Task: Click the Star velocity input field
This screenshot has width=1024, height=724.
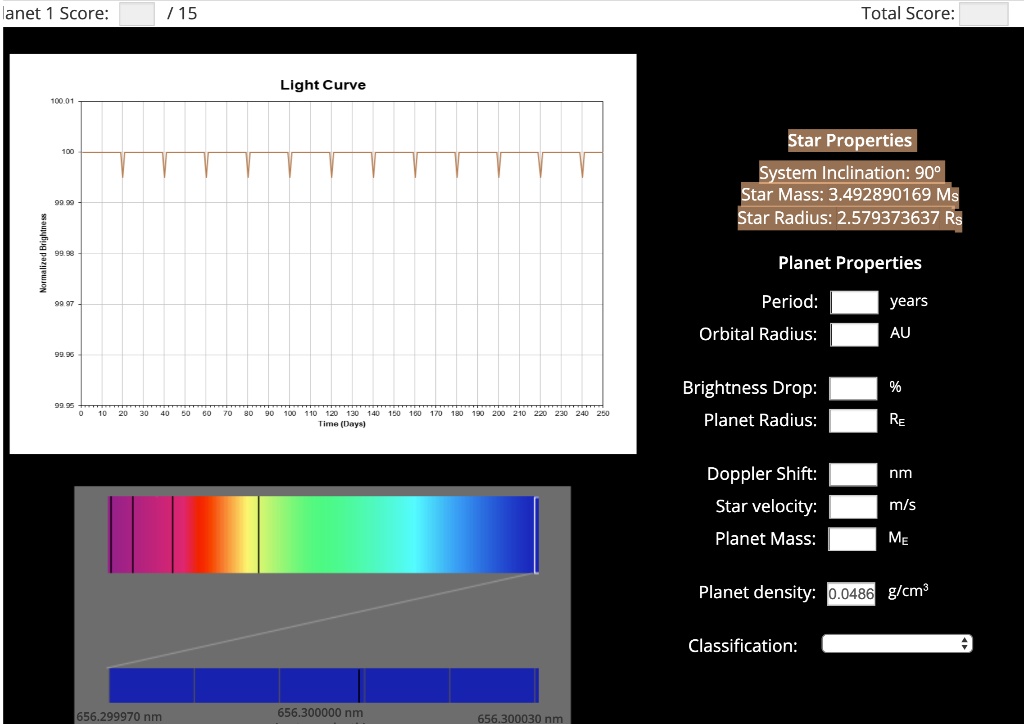Action: coord(853,506)
